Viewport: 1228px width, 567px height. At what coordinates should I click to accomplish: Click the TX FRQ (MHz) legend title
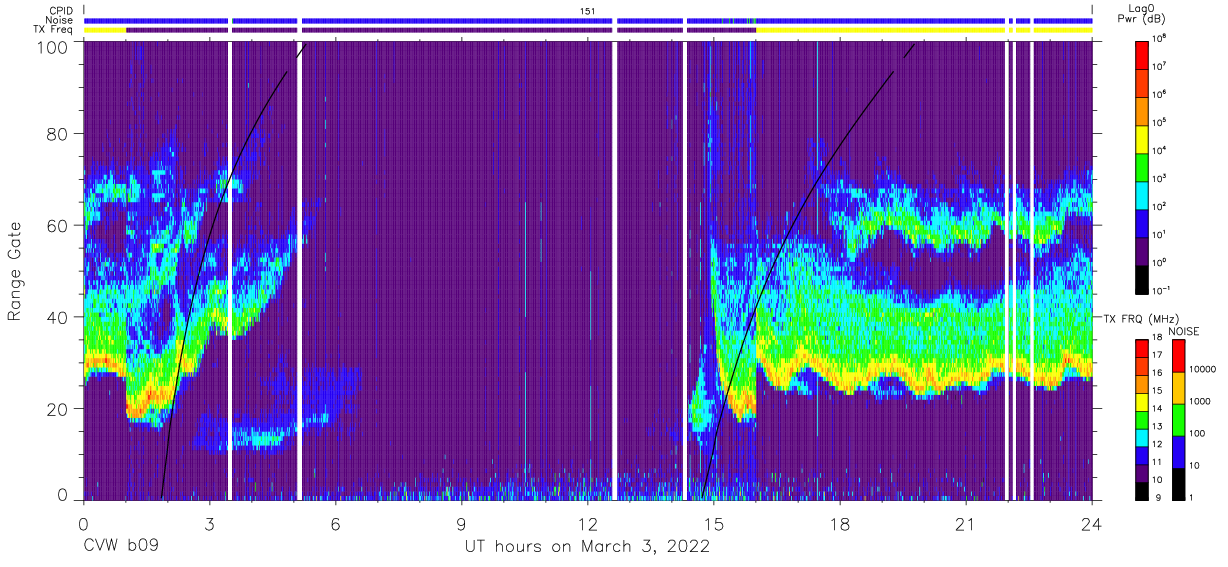1139,318
